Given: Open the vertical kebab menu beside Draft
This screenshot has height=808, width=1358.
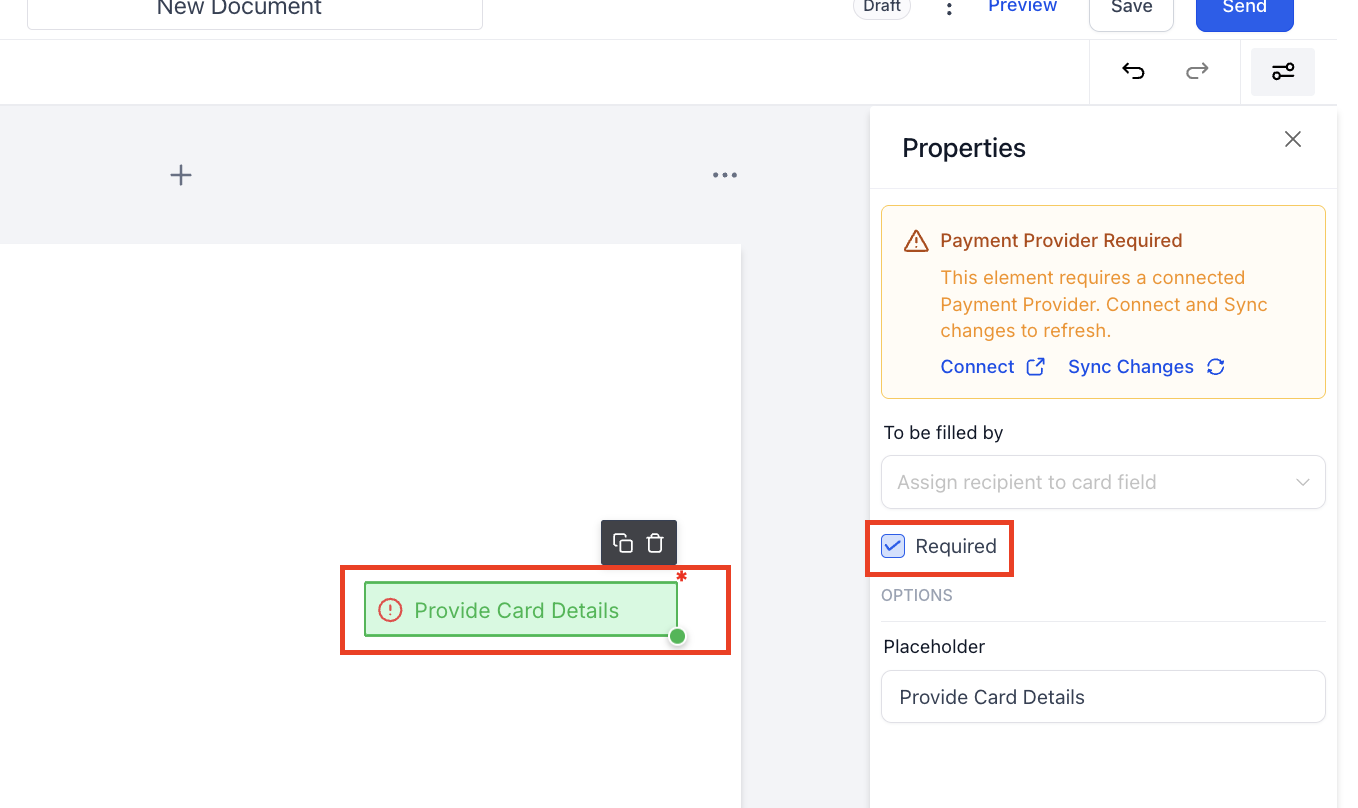Looking at the screenshot, I should coord(949,9).
